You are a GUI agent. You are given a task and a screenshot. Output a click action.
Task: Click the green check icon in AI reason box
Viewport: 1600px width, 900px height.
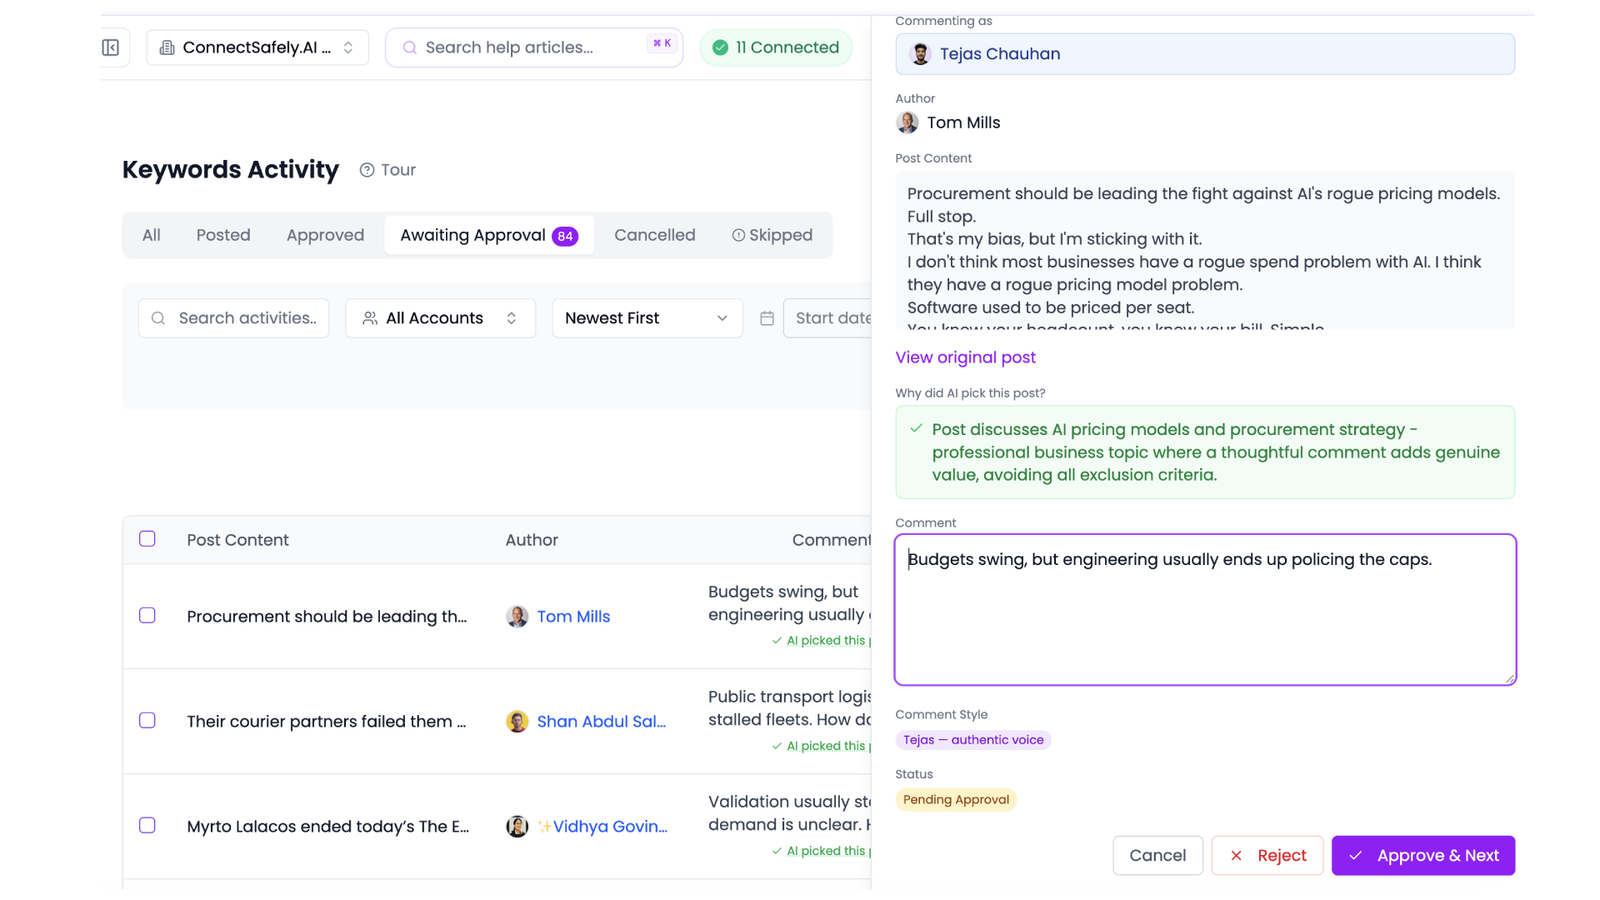(x=916, y=428)
